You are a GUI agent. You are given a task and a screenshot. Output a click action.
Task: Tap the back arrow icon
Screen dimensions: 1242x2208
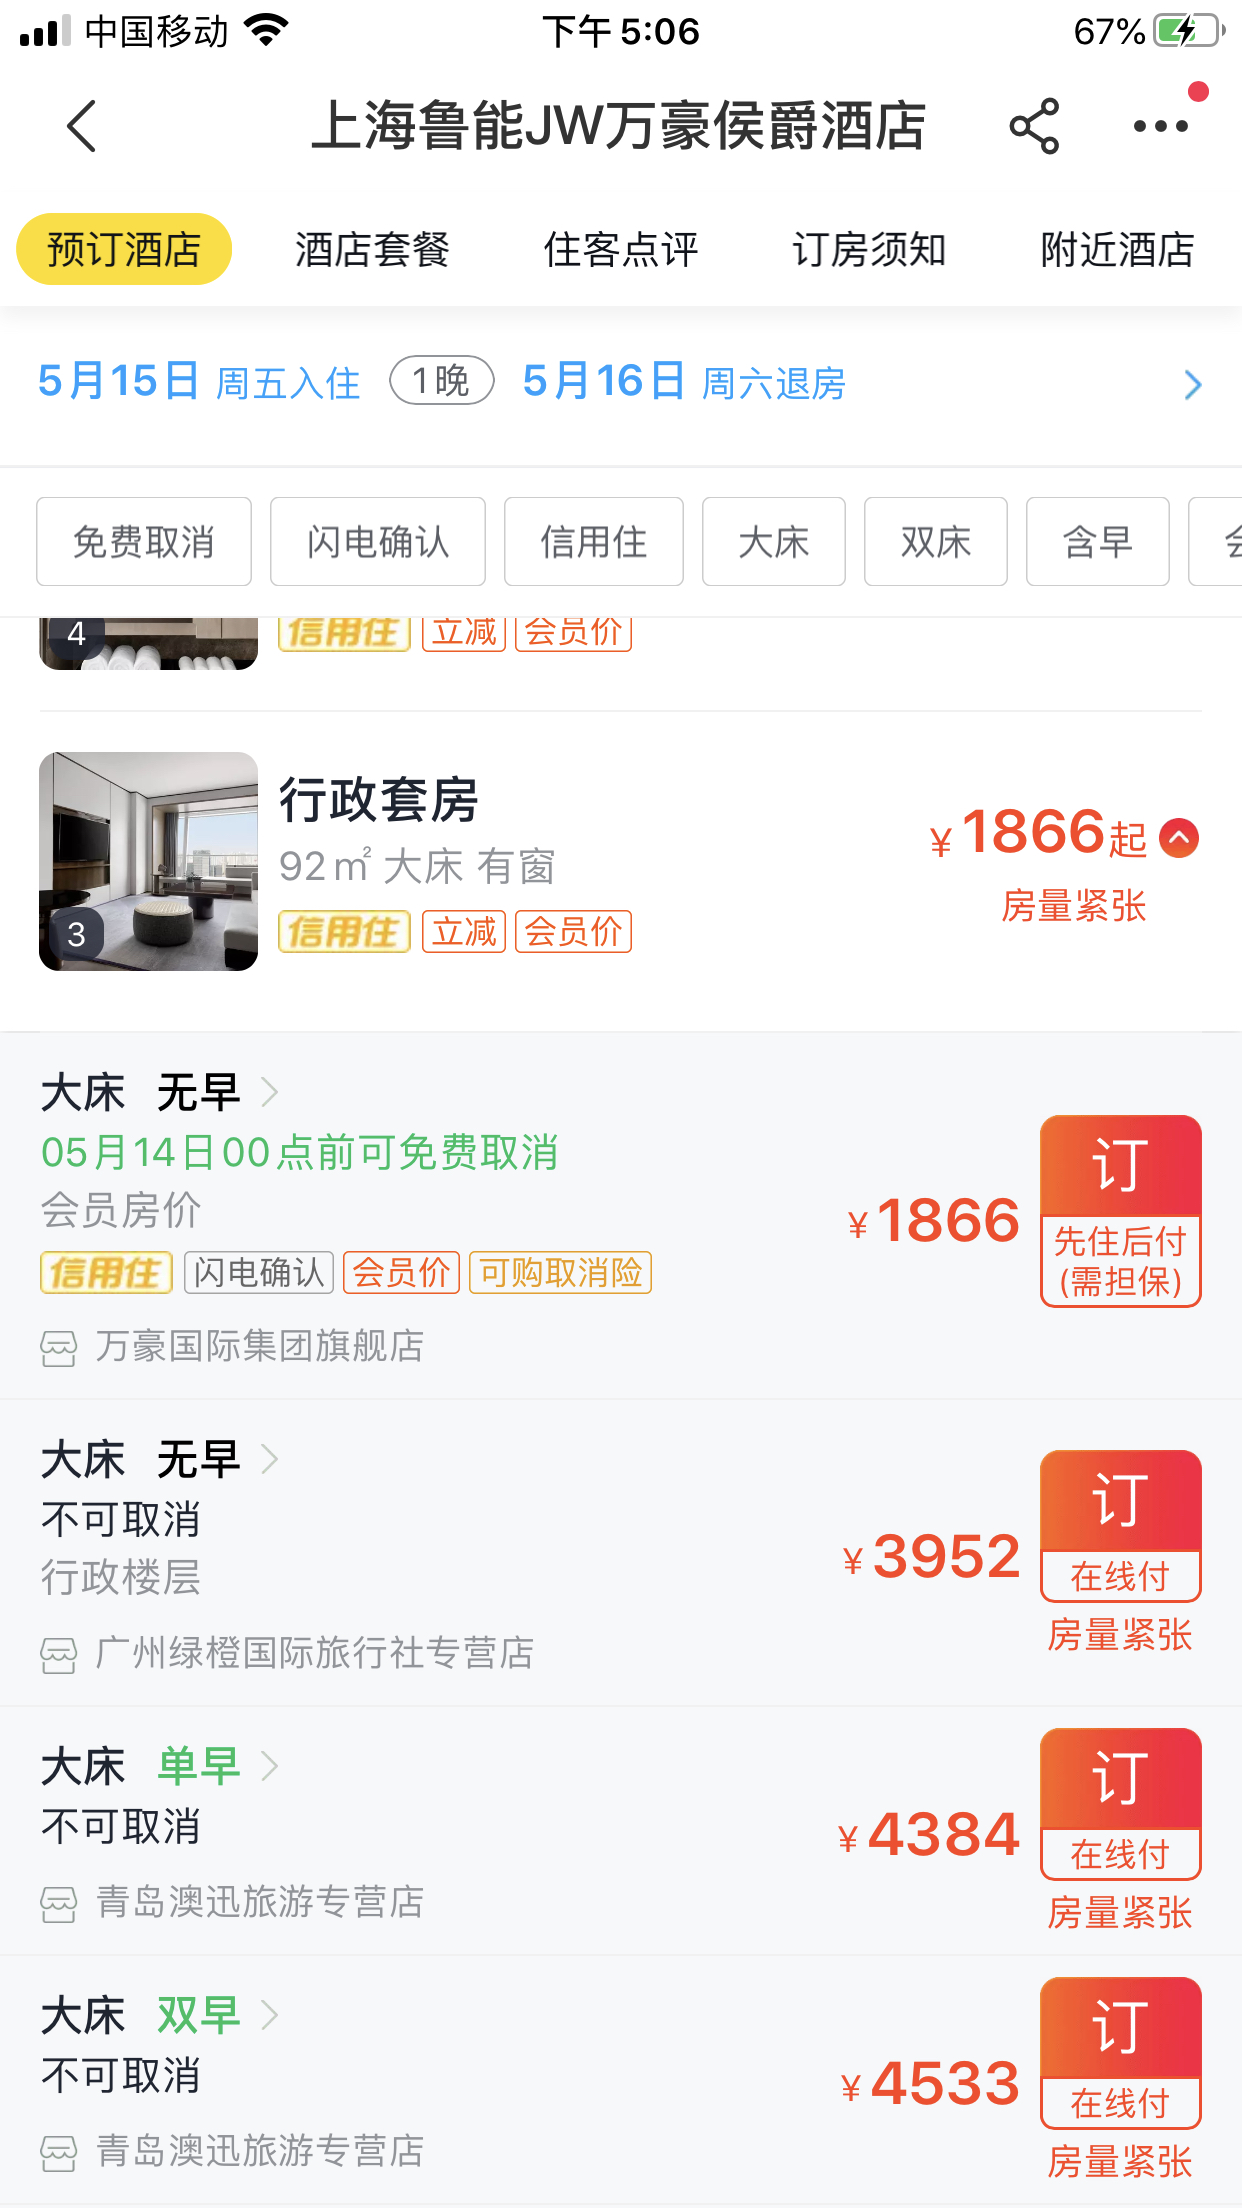click(x=81, y=126)
